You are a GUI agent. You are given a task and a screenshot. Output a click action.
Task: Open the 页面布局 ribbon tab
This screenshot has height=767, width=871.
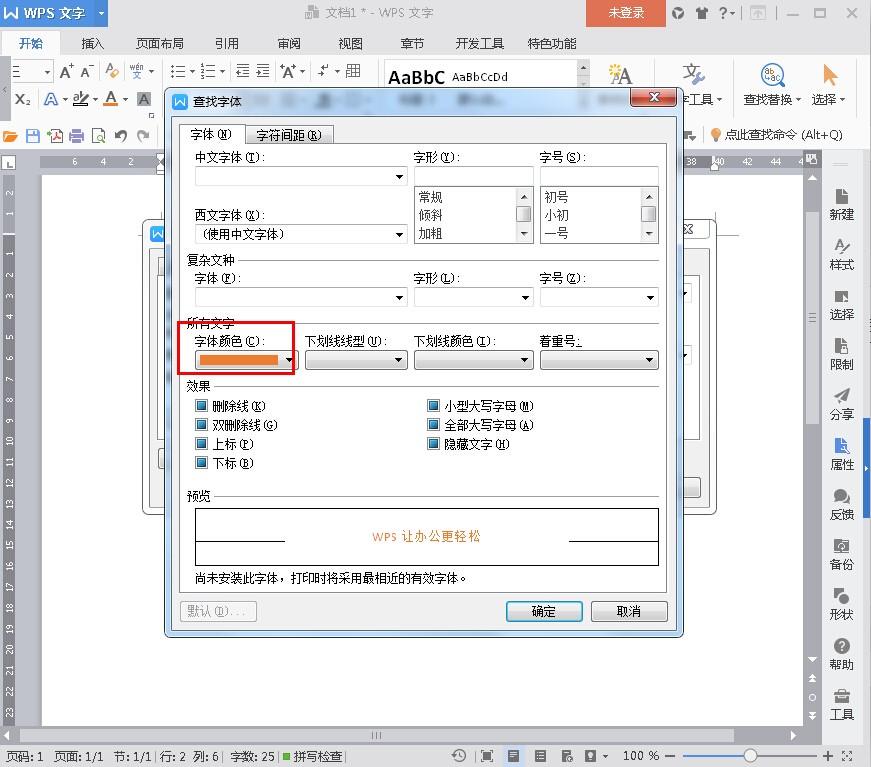(159, 43)
